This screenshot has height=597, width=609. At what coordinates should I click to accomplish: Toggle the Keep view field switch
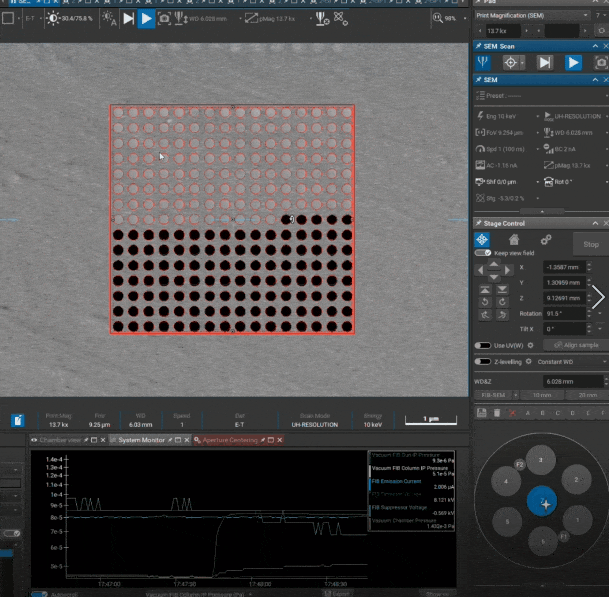[x=482, y=254]
